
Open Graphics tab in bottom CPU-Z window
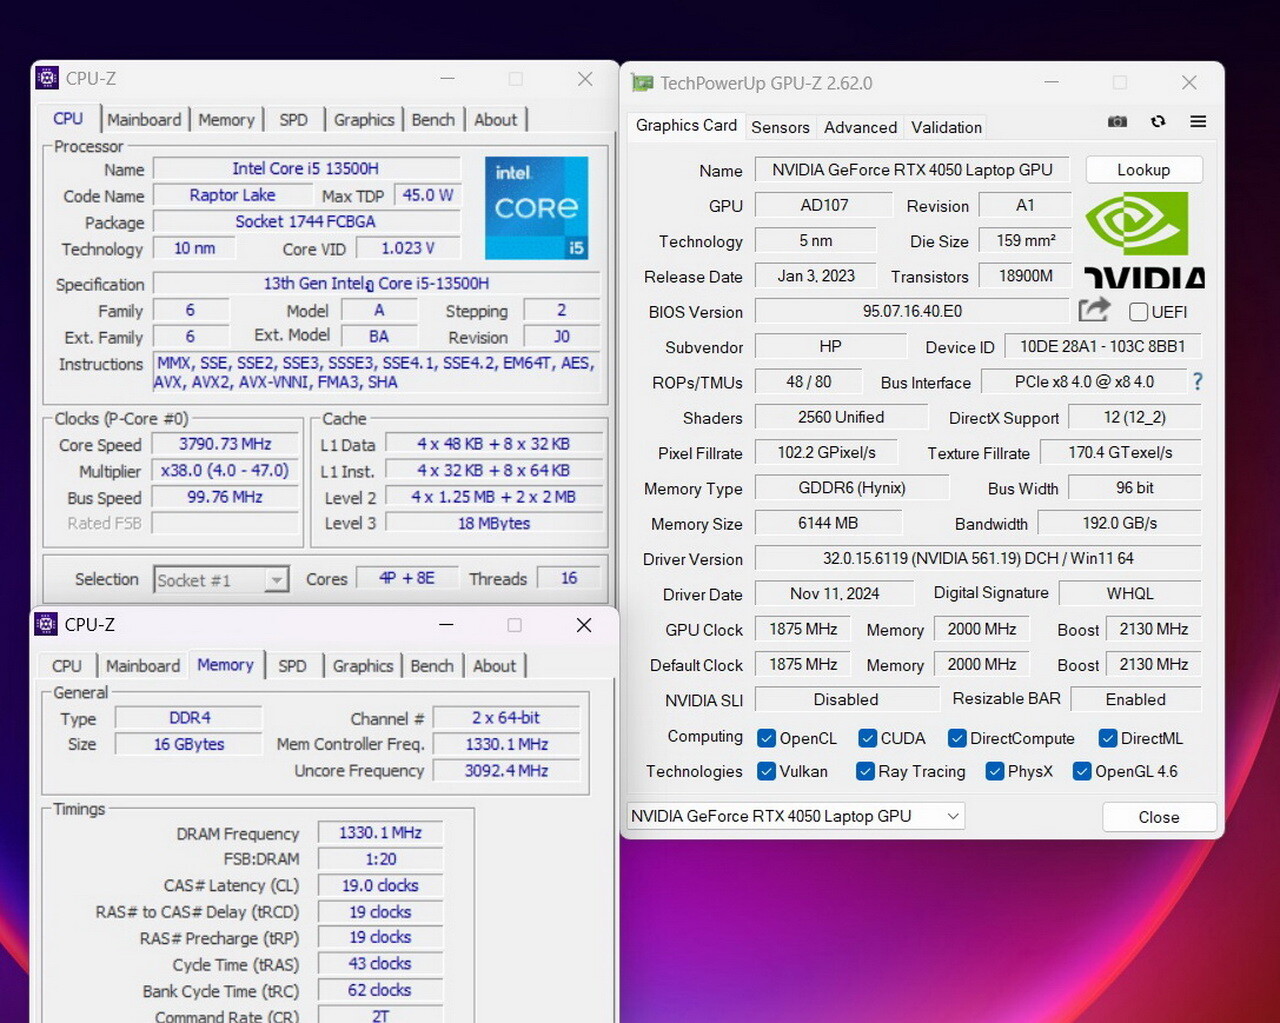click(363, 666)
